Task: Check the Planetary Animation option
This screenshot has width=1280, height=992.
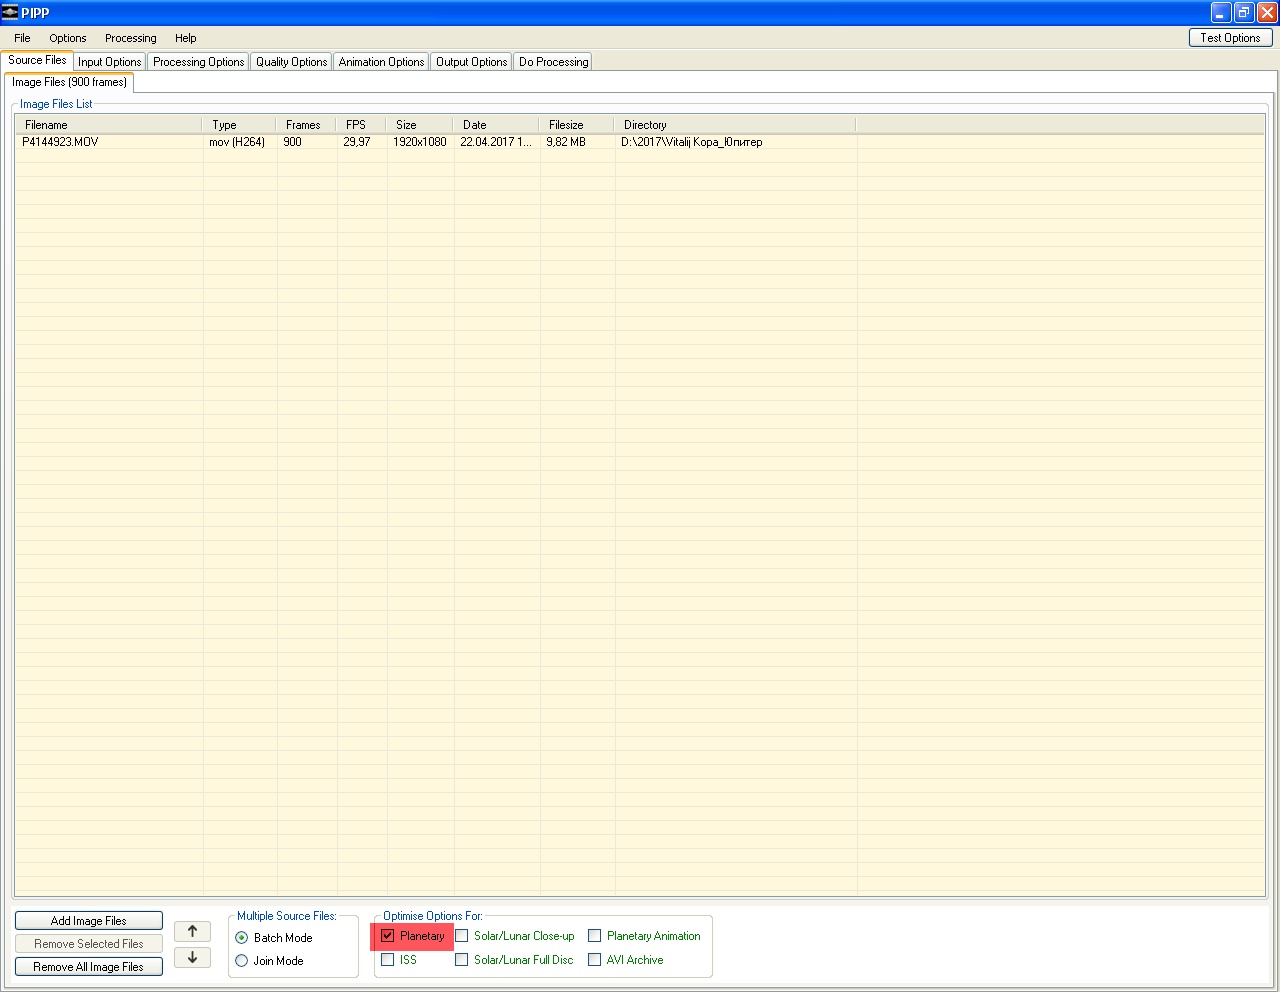Action: click(x=595, y=936)
